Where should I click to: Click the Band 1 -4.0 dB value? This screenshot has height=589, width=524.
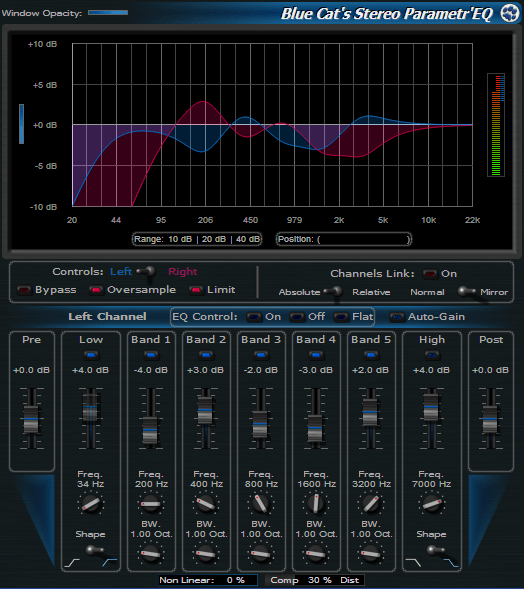point(151,370)
